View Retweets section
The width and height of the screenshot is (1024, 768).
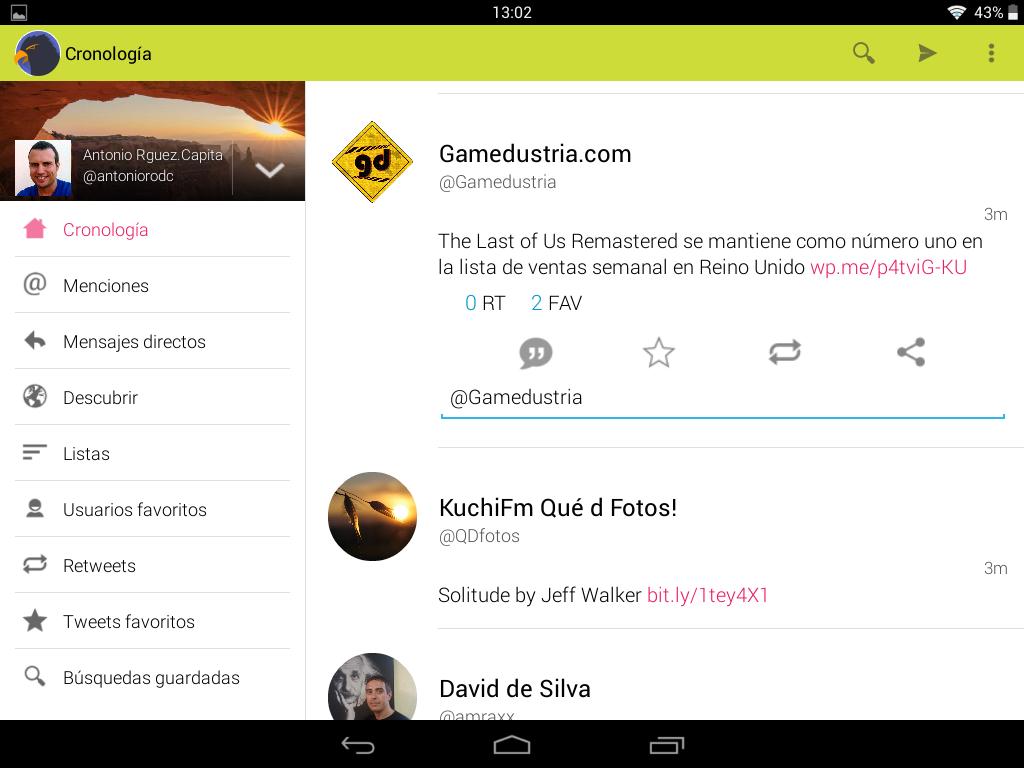[152, 566]
